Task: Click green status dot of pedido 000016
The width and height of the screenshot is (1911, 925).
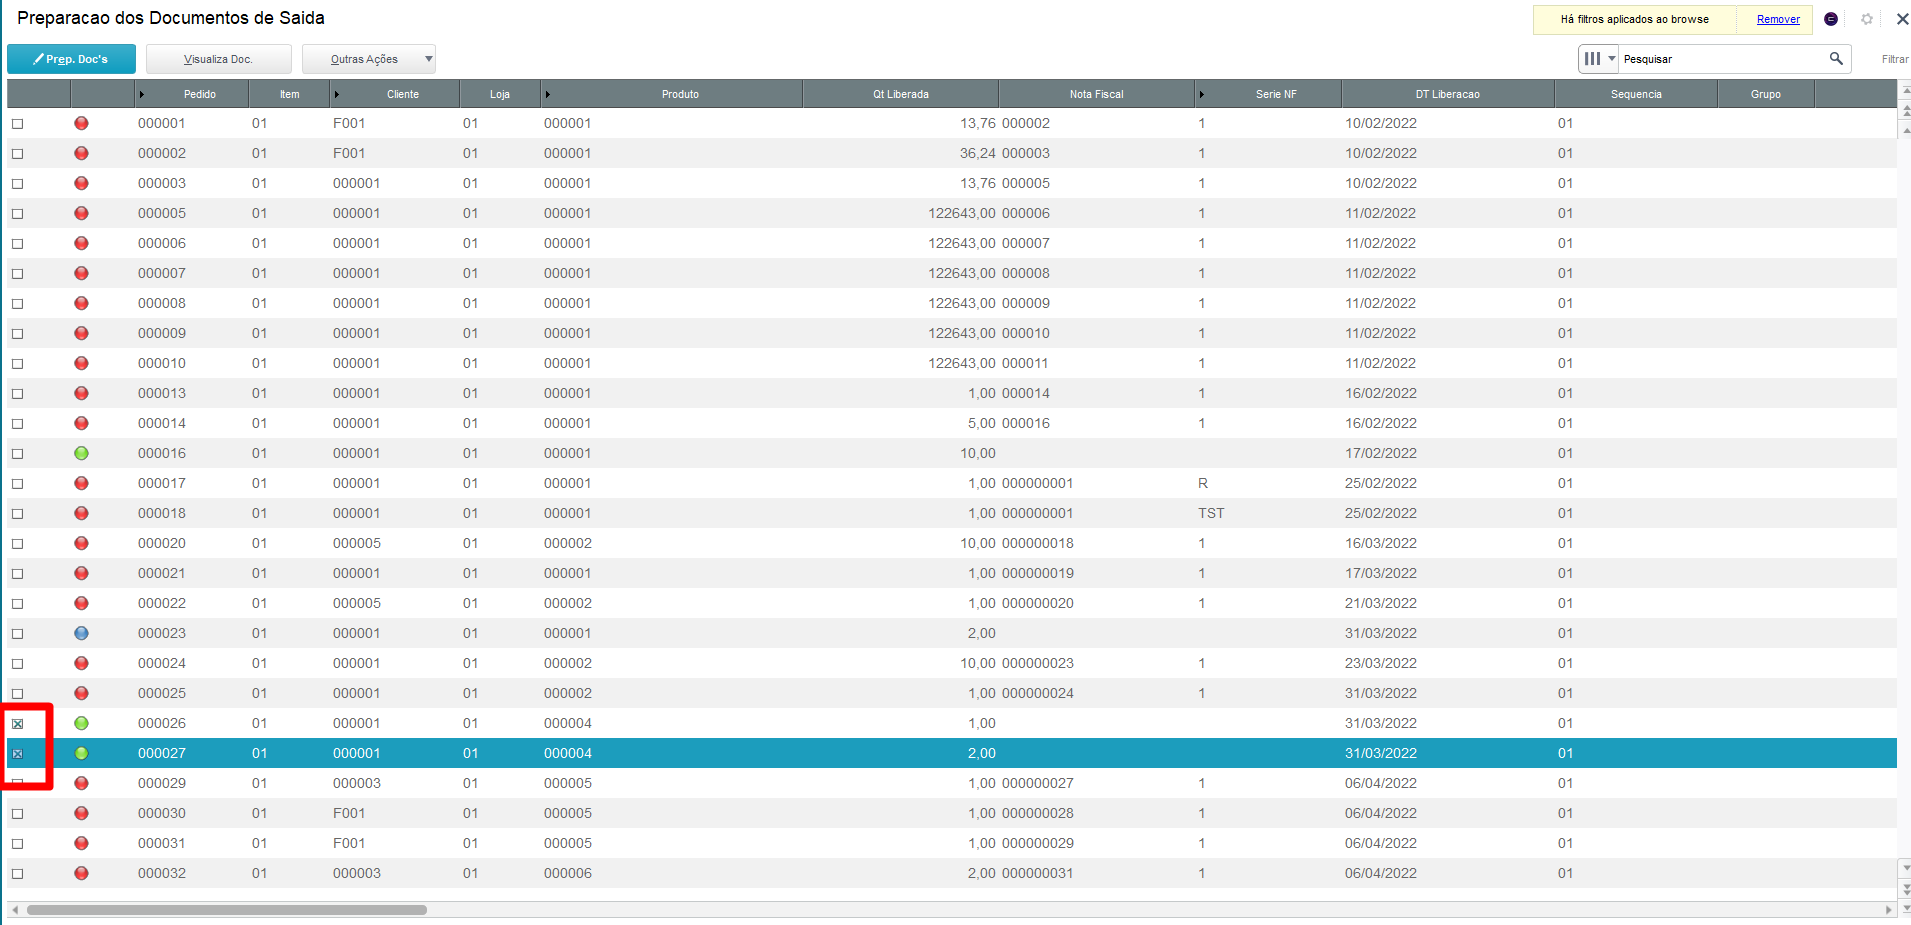Action: tap(81, 453)
